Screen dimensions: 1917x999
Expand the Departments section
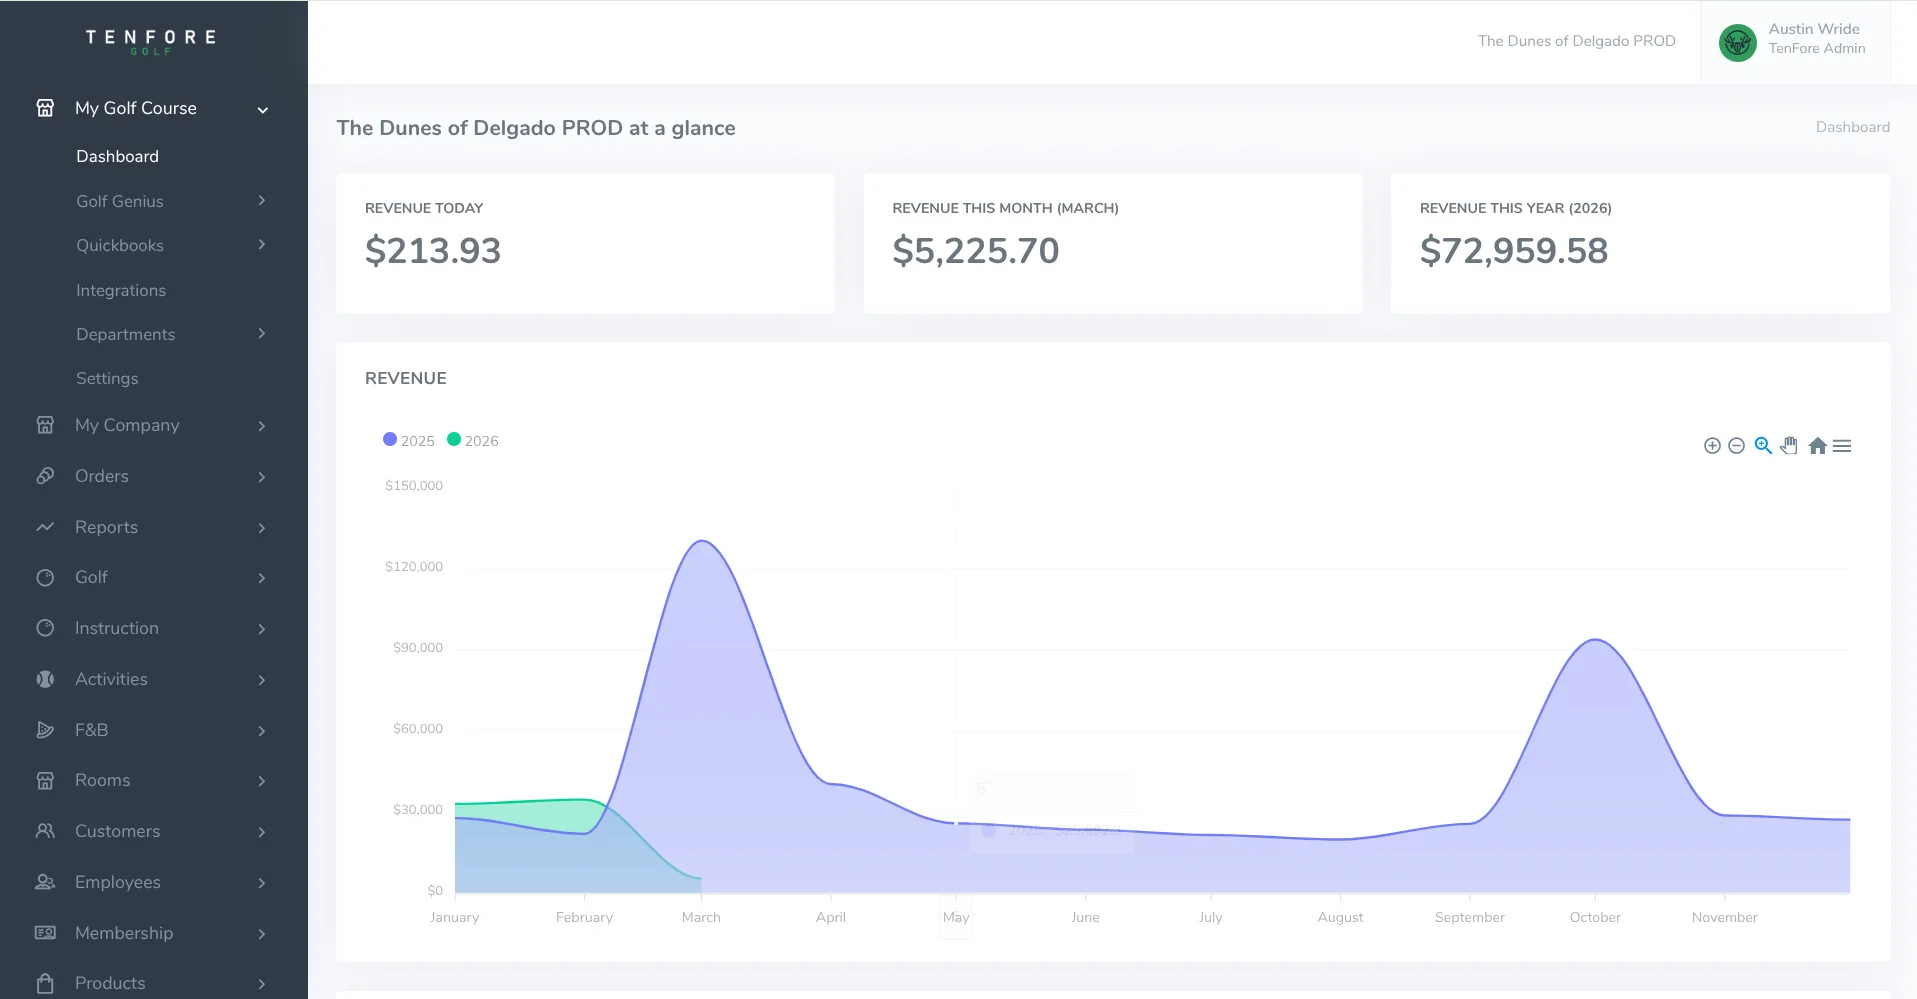(126, 334)
